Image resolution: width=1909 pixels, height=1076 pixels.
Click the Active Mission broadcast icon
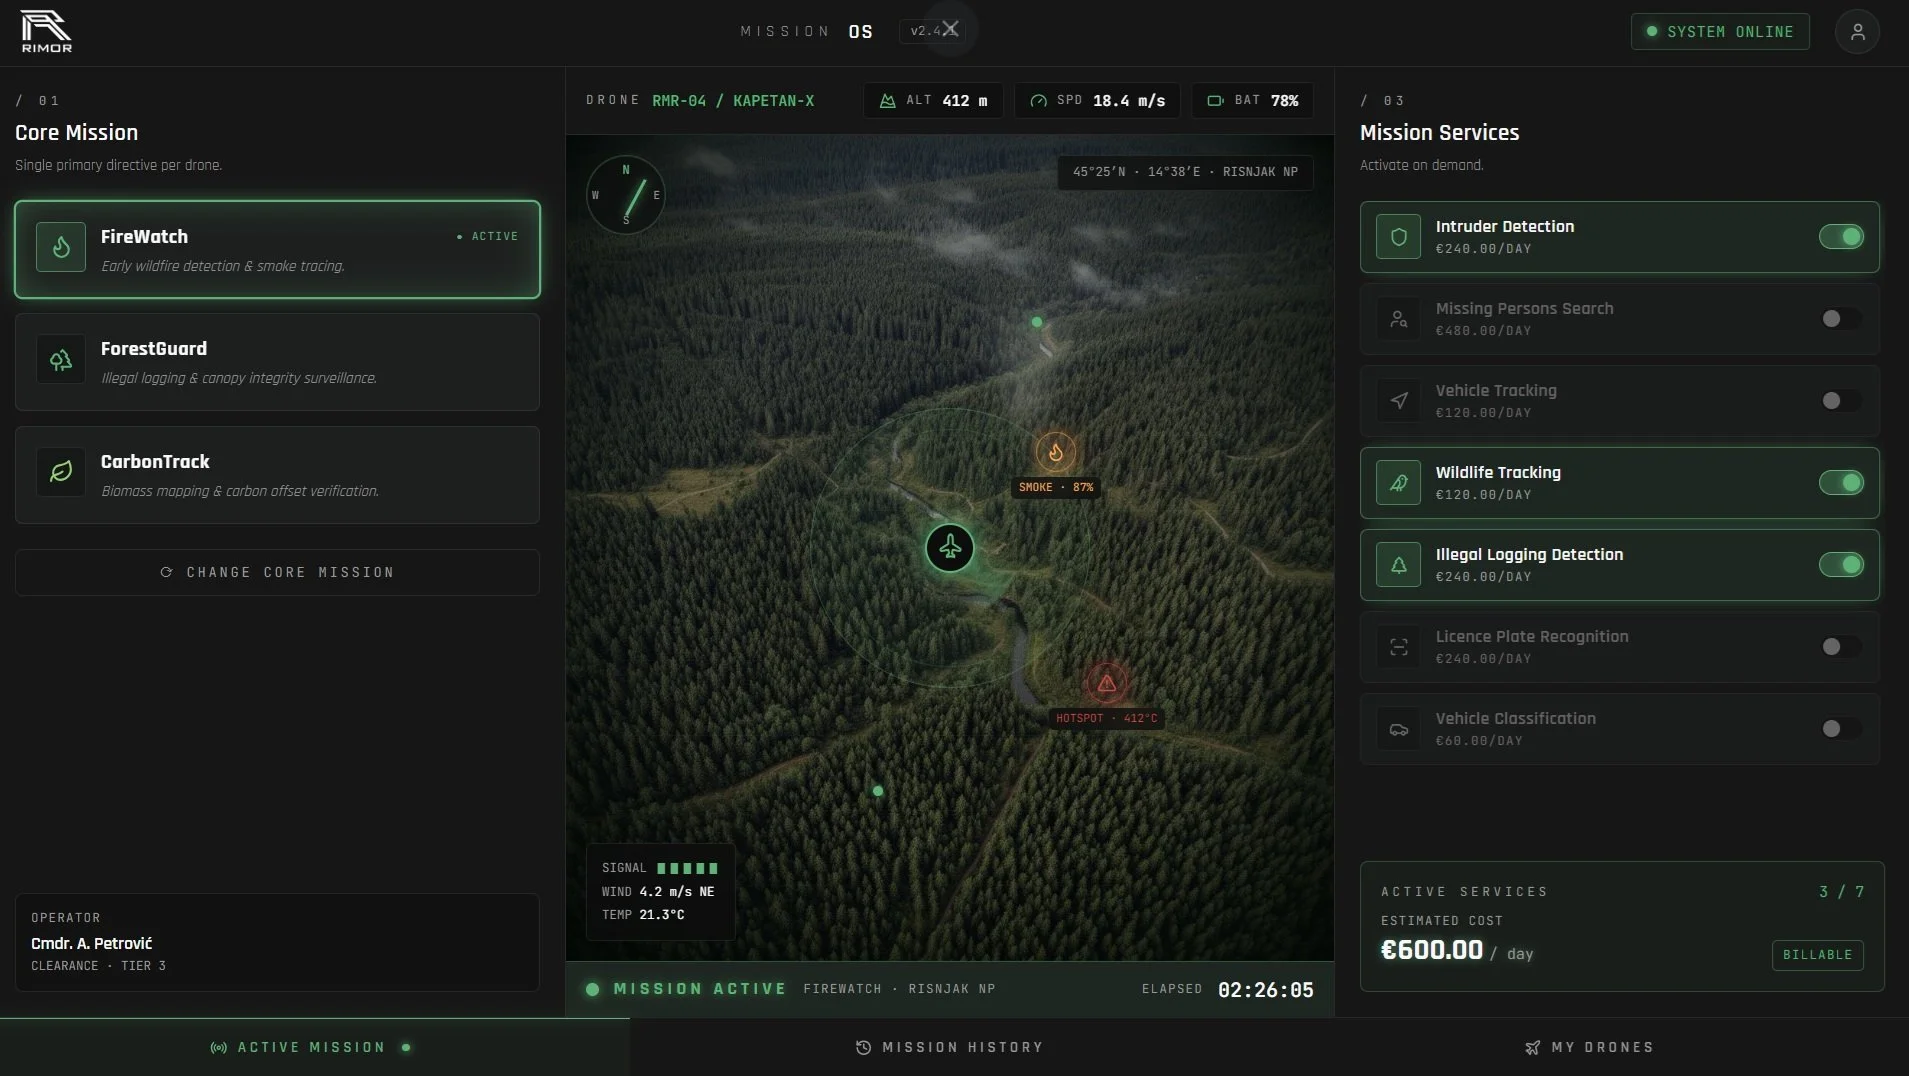coord(218,1048)
